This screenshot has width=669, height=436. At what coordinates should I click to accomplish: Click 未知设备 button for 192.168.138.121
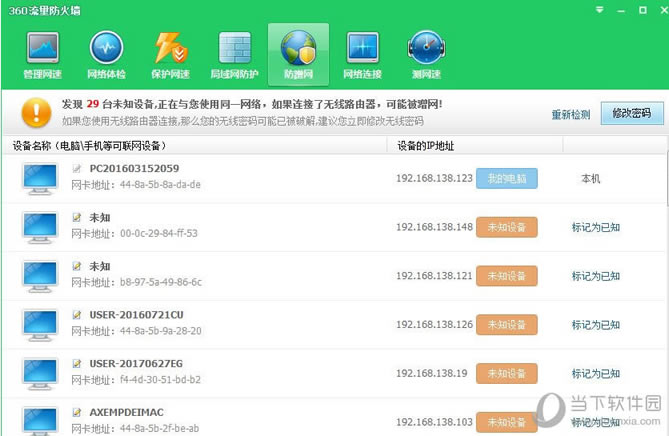tap(506, 276)
